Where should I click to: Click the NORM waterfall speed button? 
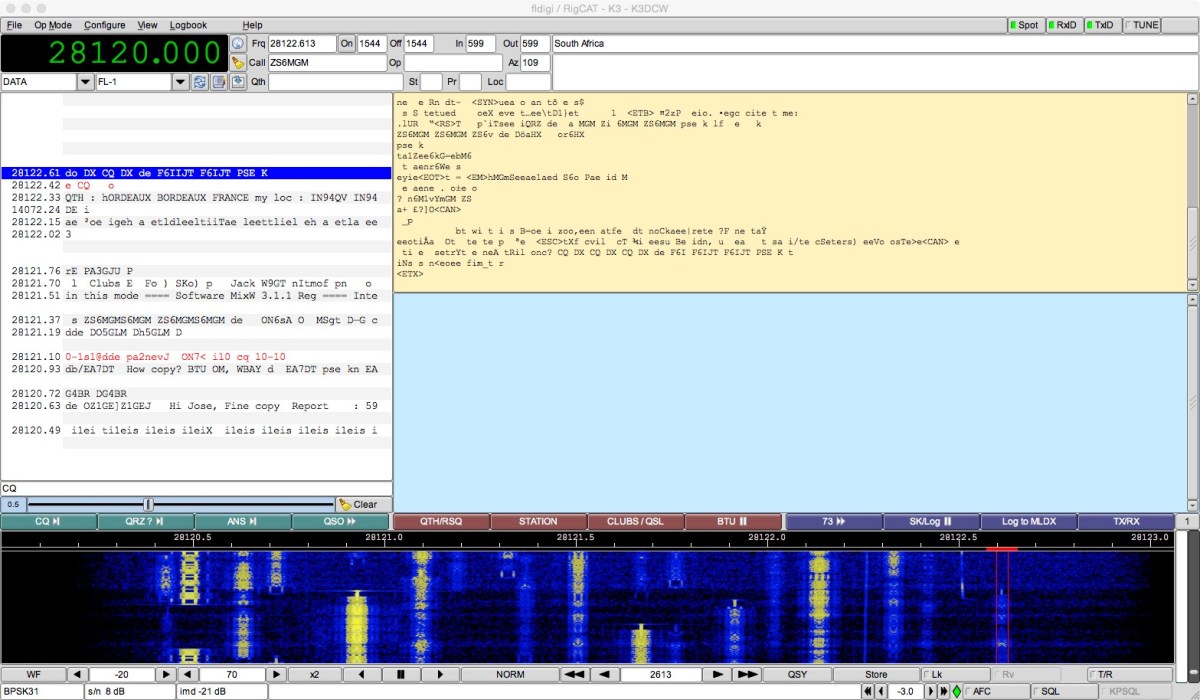click(510, 674)
